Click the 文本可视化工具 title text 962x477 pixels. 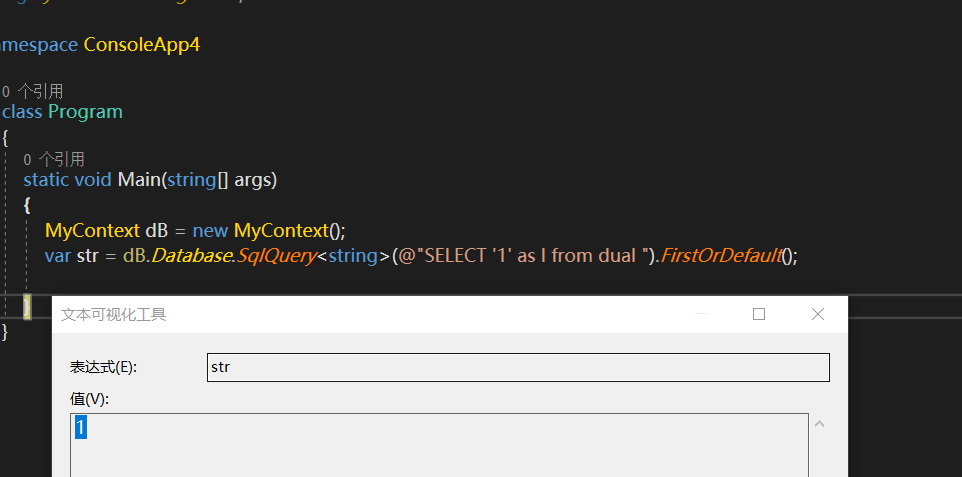point(114,315)
